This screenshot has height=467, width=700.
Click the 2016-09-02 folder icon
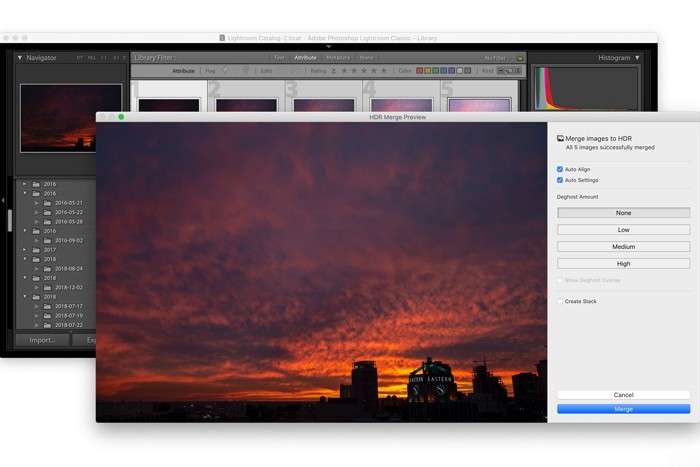click(x=47, y=240)
